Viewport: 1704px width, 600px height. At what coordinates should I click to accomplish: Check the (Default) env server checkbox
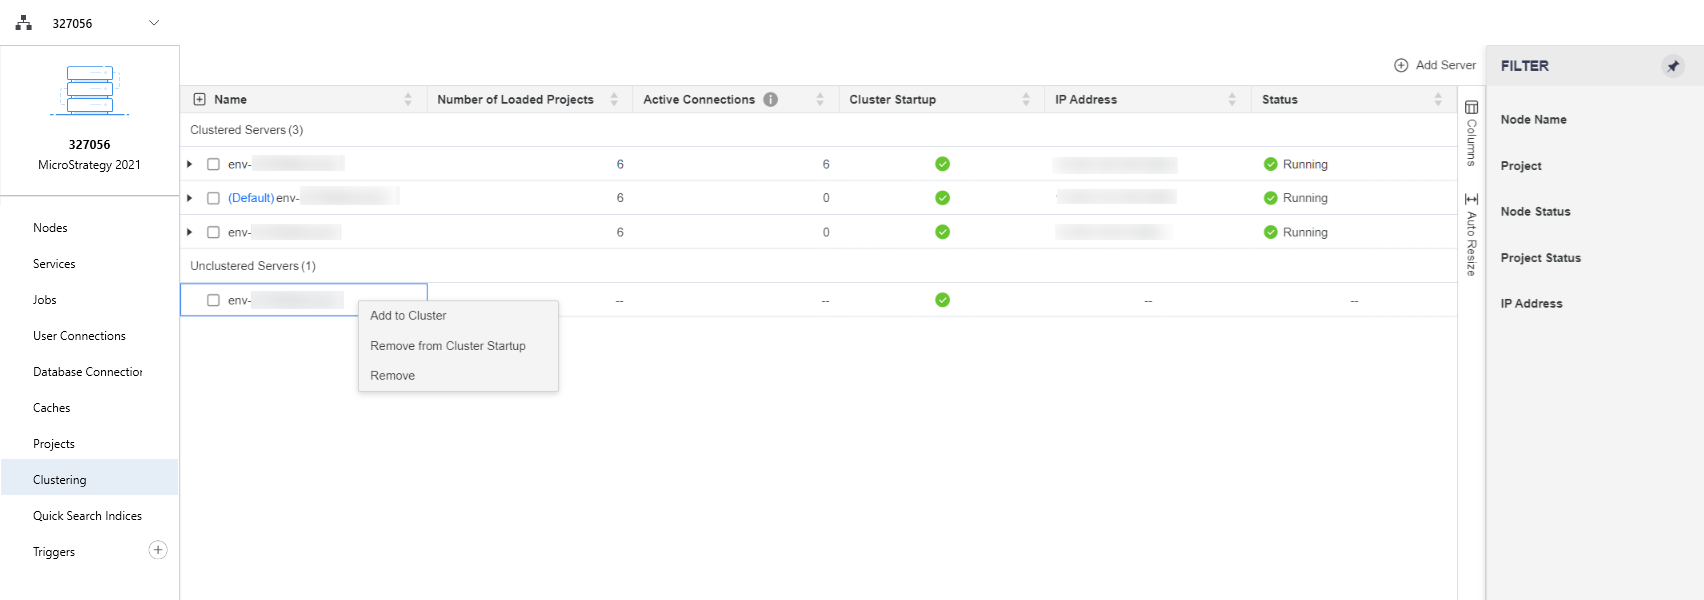tap(213, 198)
